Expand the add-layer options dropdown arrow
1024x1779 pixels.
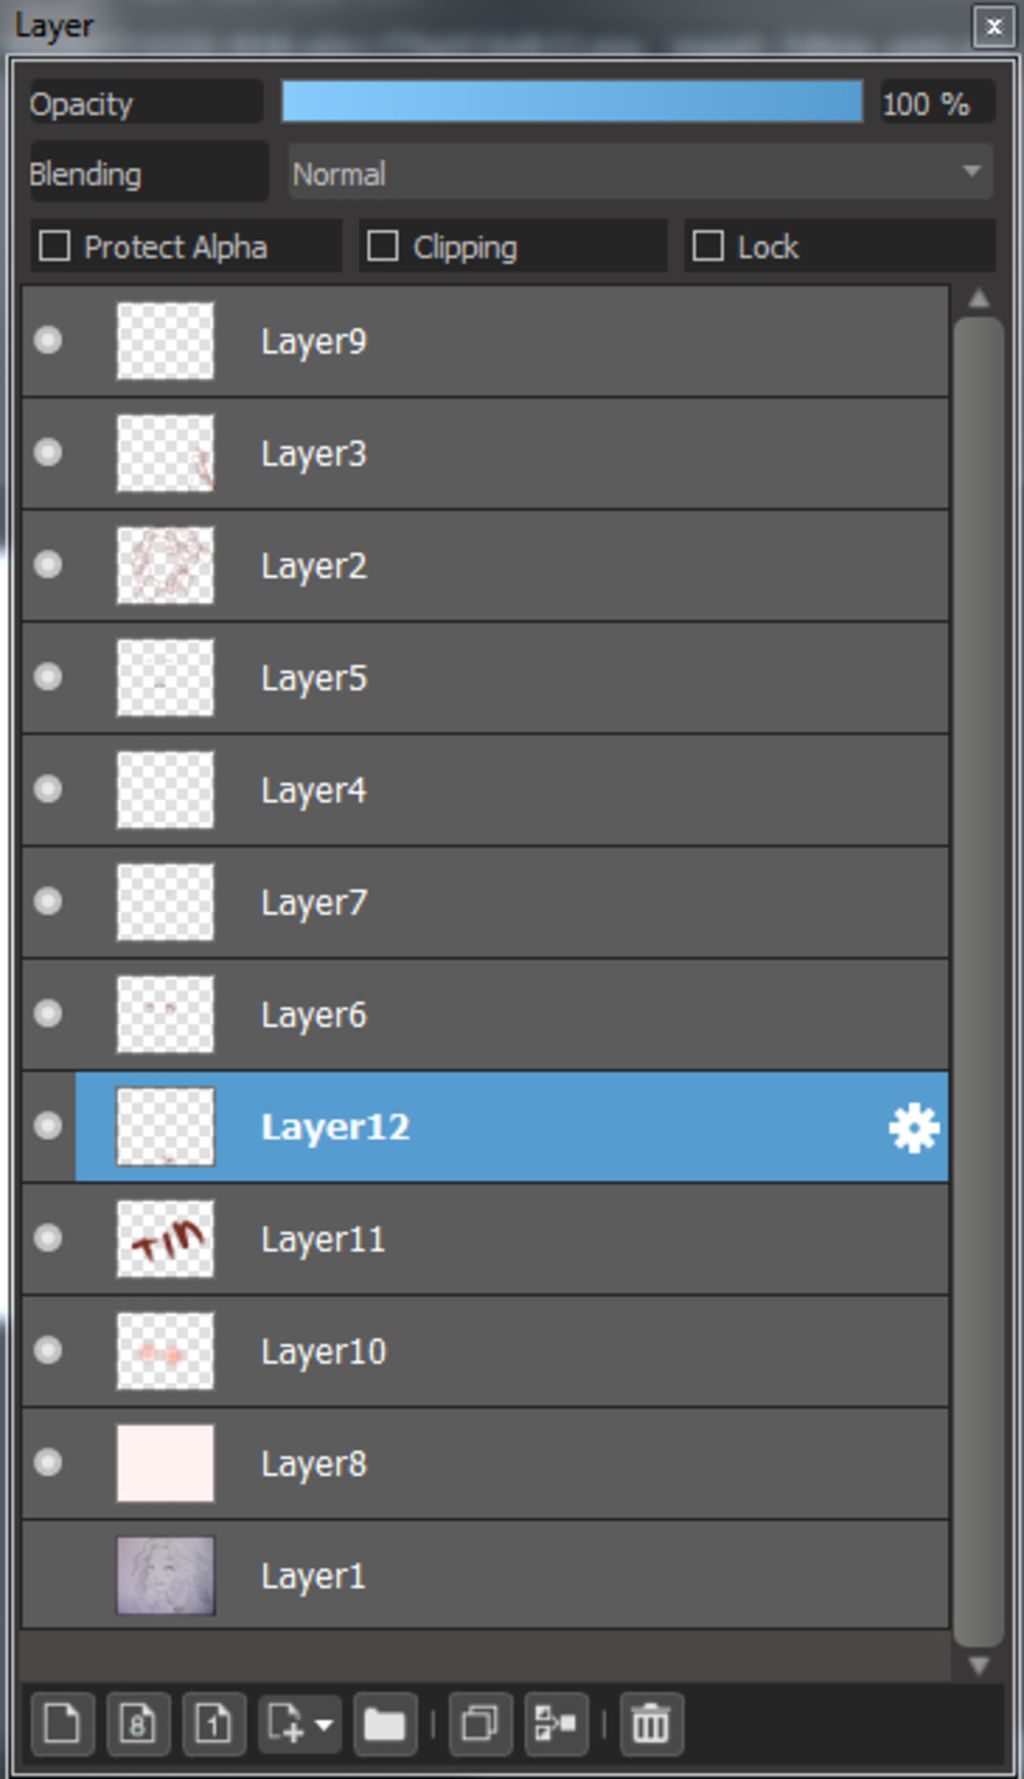[x=324, y=1725]
